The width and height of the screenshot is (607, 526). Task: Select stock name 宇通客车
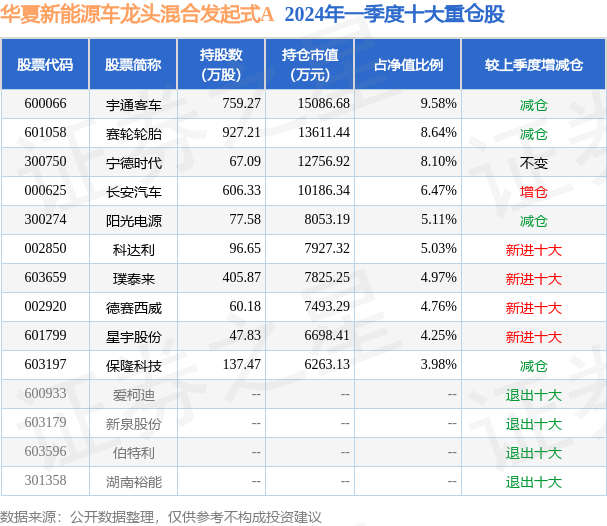(134, 105)
